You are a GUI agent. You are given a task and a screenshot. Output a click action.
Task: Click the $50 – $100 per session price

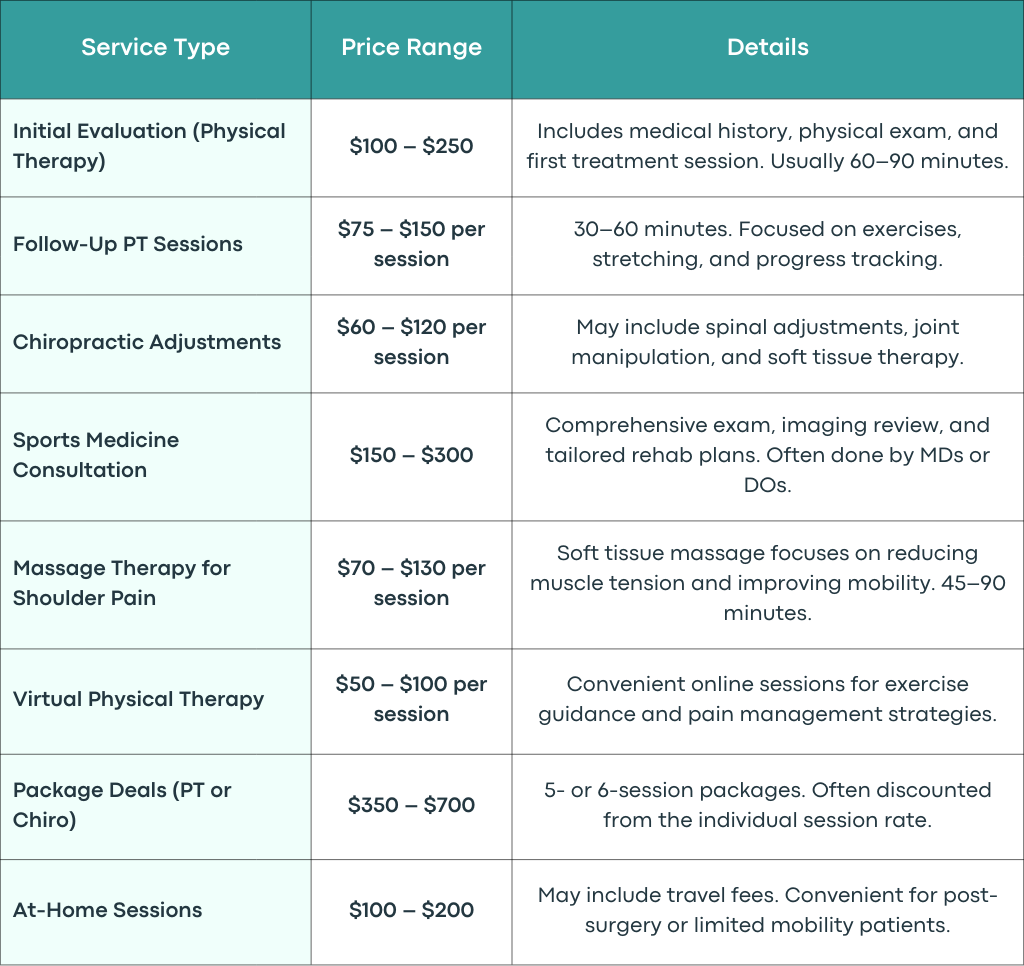(411, 701)
